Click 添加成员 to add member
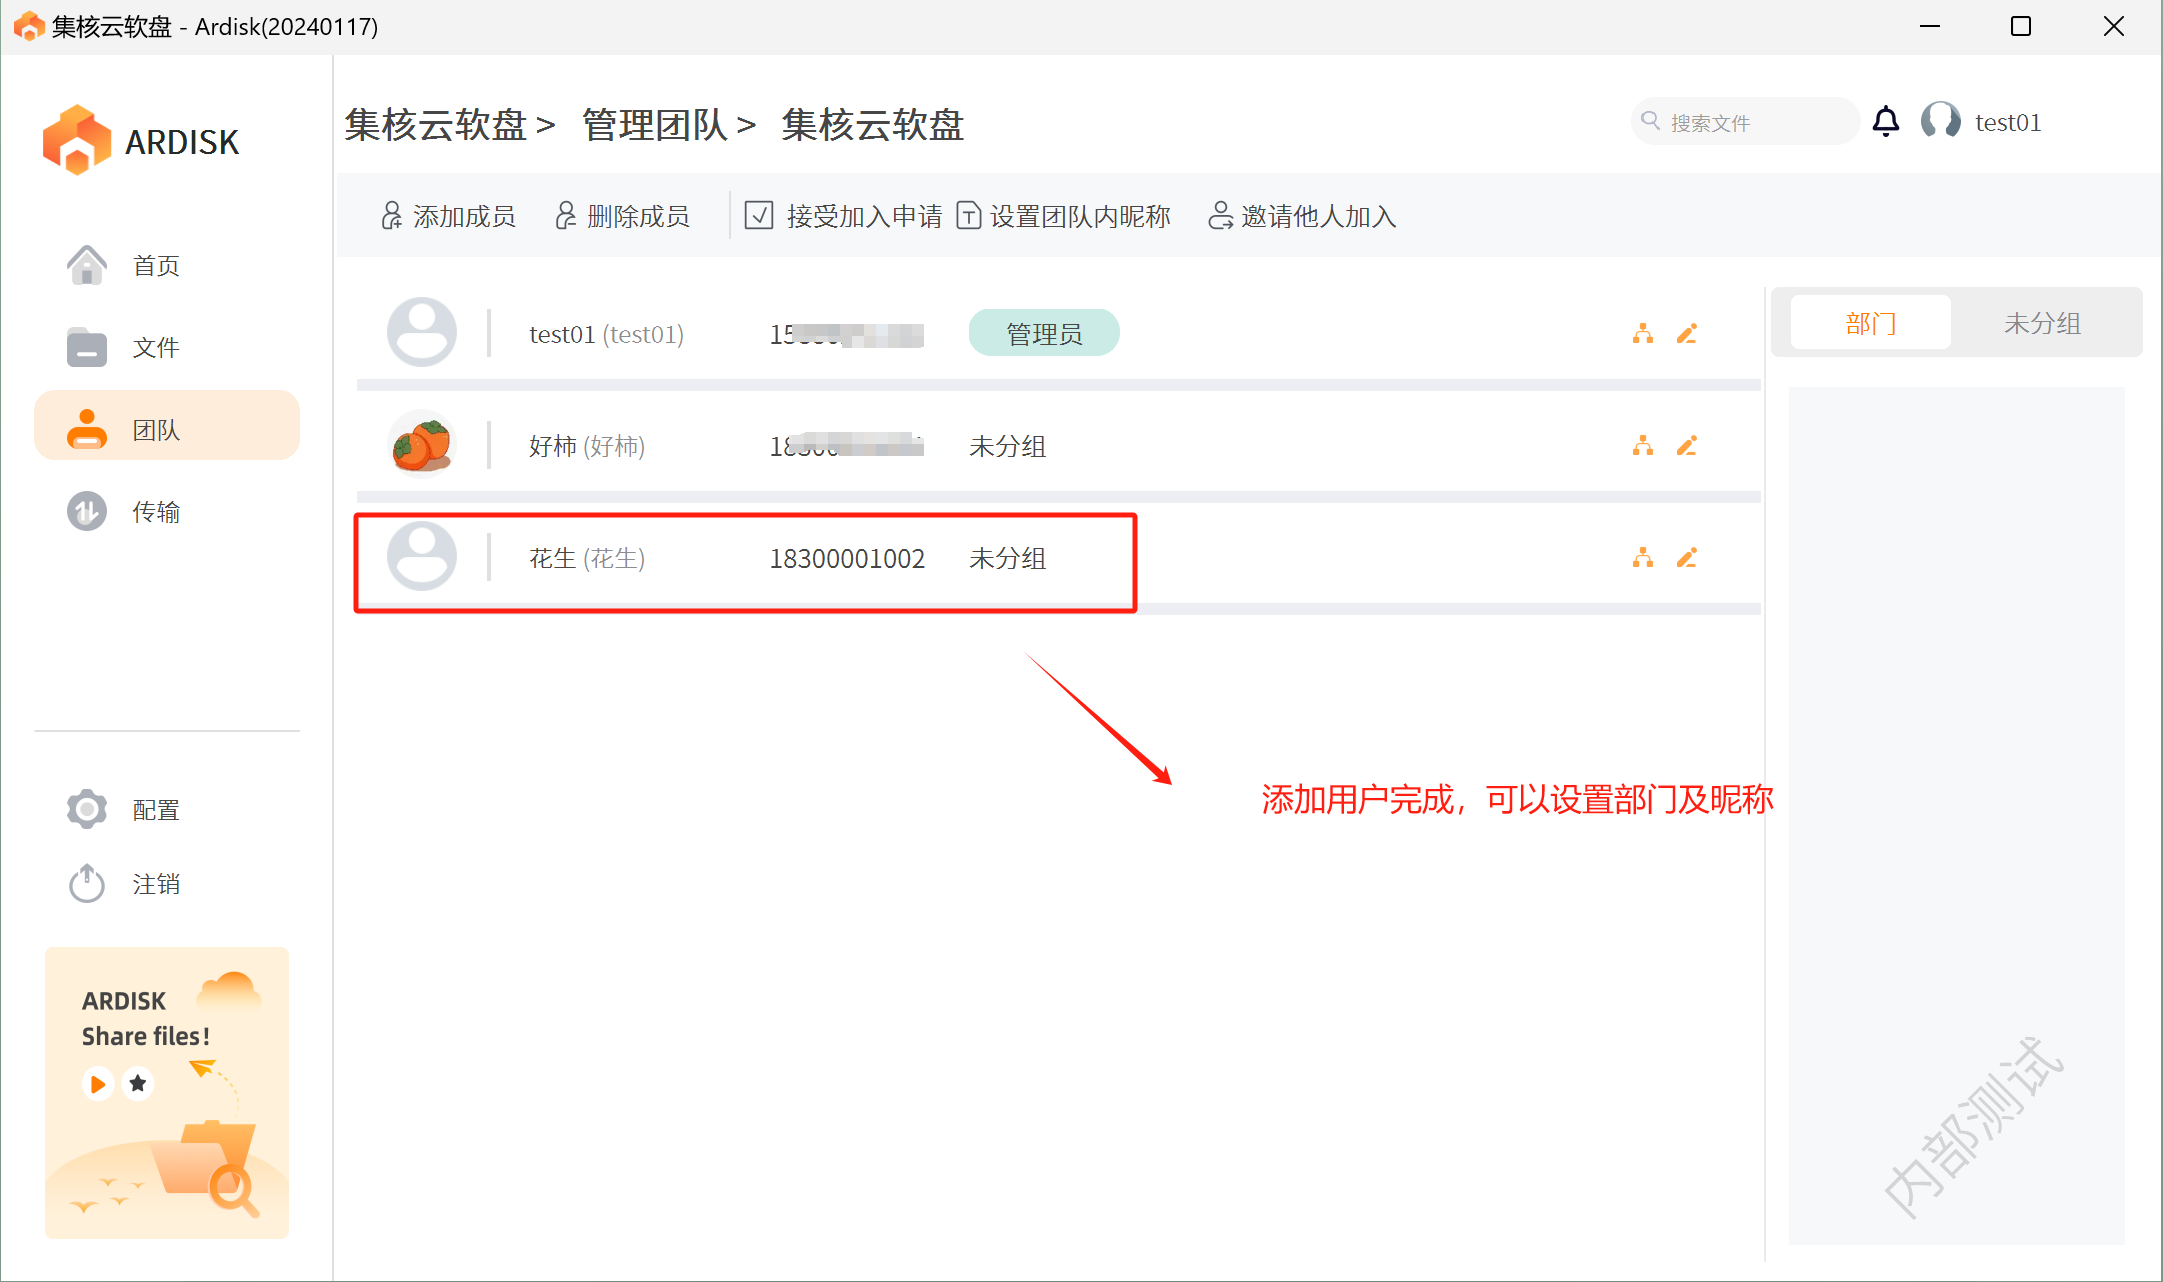Viewport: 2163px width, 1282px height. [x=449, y=216]
